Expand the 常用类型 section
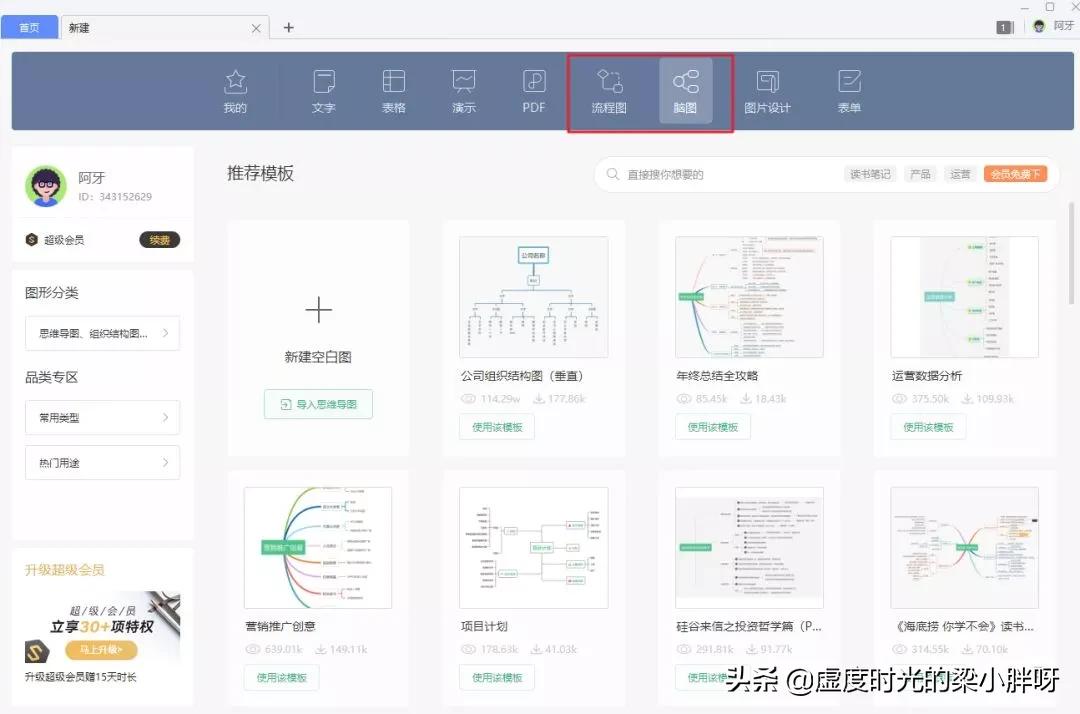 tap(103, 417)
